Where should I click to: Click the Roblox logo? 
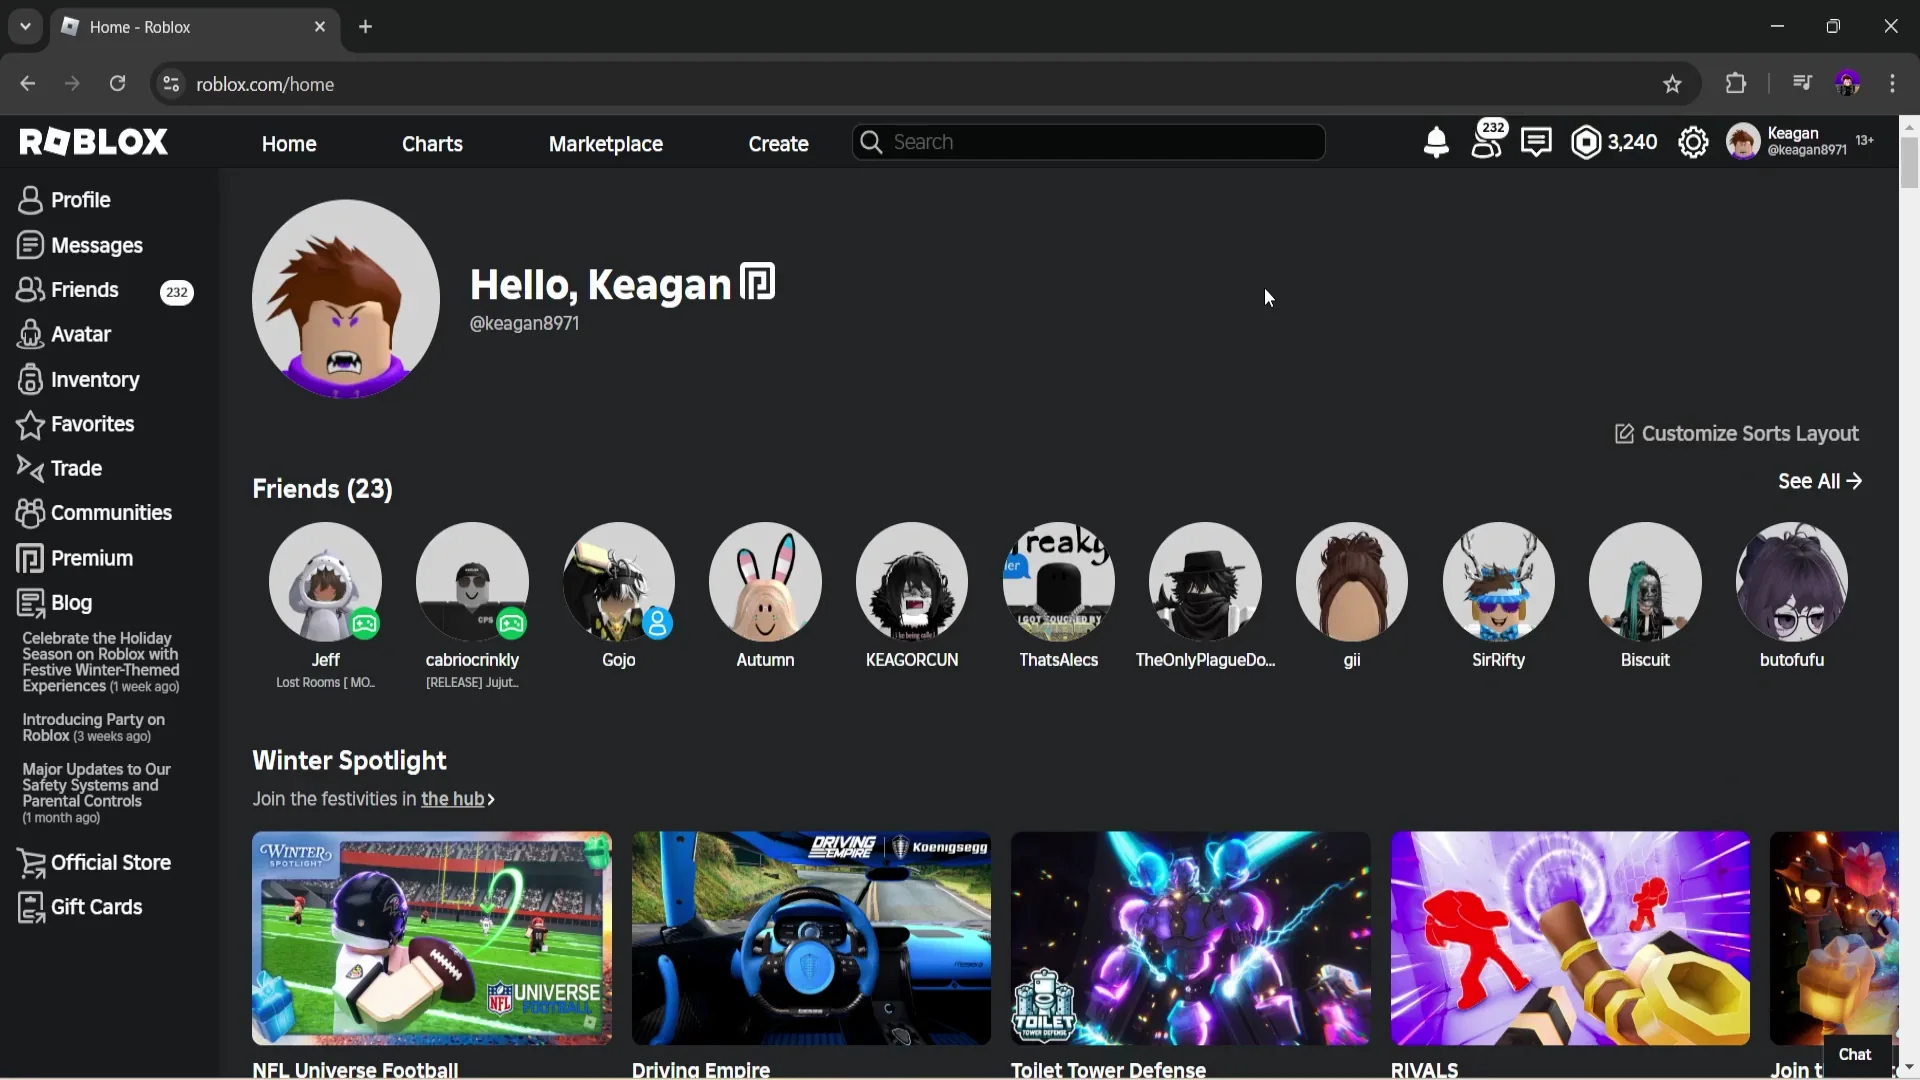[93, 141]
